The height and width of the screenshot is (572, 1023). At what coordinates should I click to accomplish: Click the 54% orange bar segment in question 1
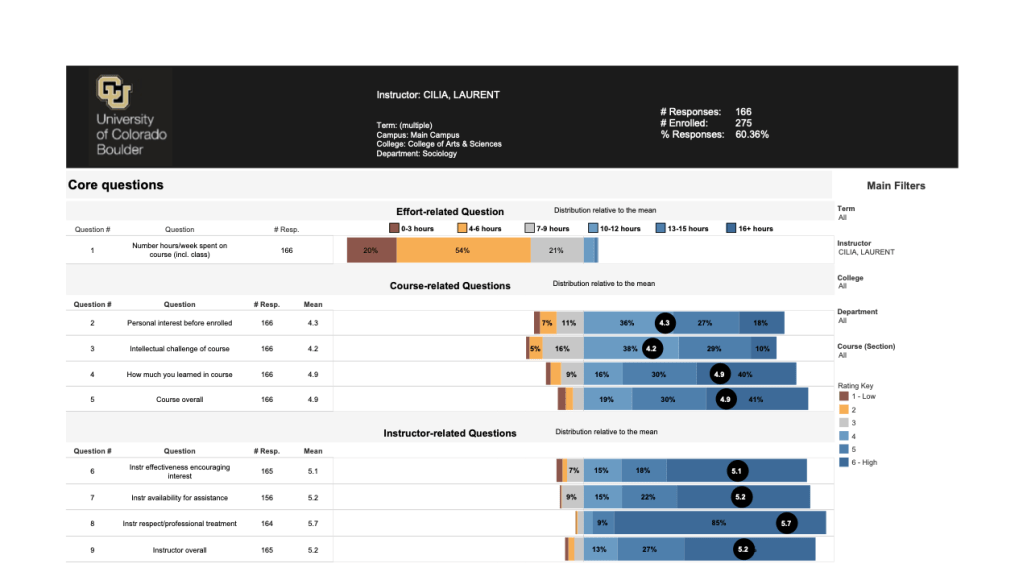(x=463, y=250)
